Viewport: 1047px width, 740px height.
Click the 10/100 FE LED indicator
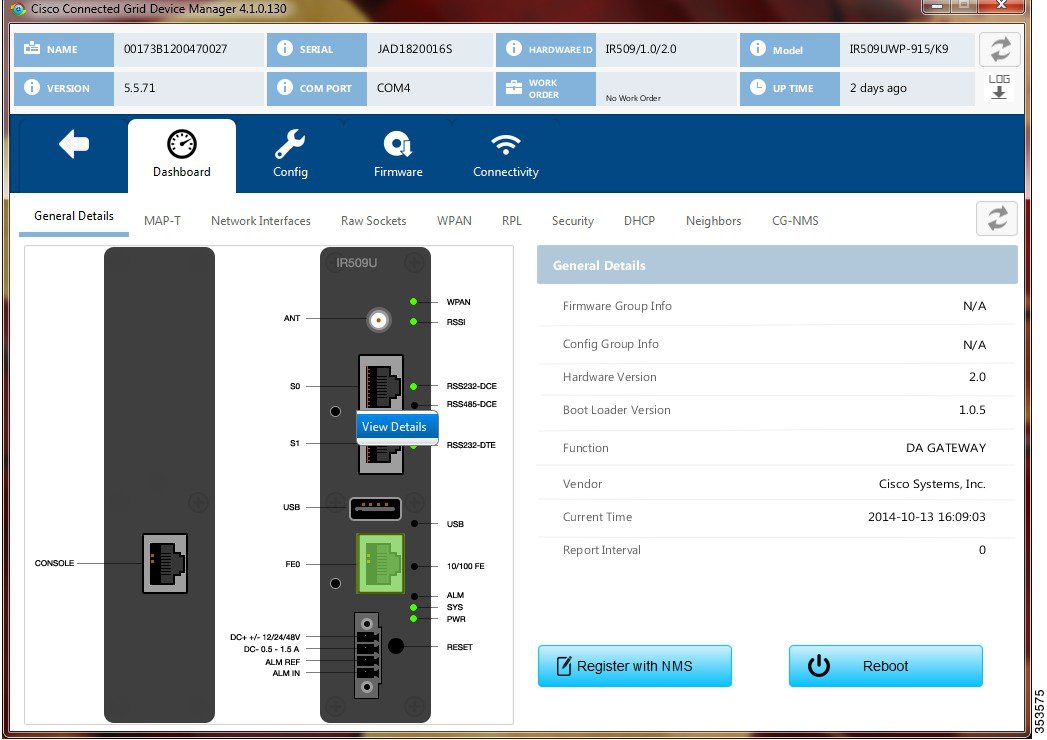tap(415, 566)
